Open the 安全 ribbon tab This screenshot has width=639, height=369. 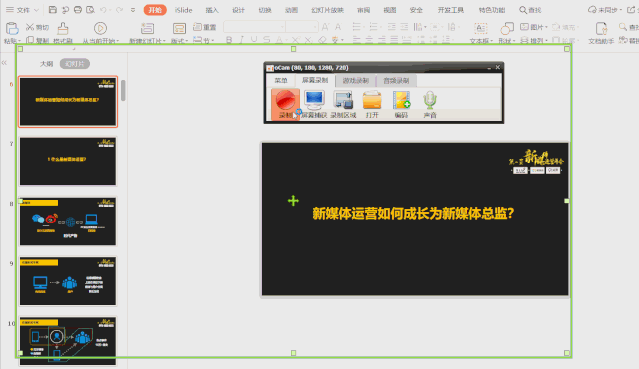click(x=416, y=10)
